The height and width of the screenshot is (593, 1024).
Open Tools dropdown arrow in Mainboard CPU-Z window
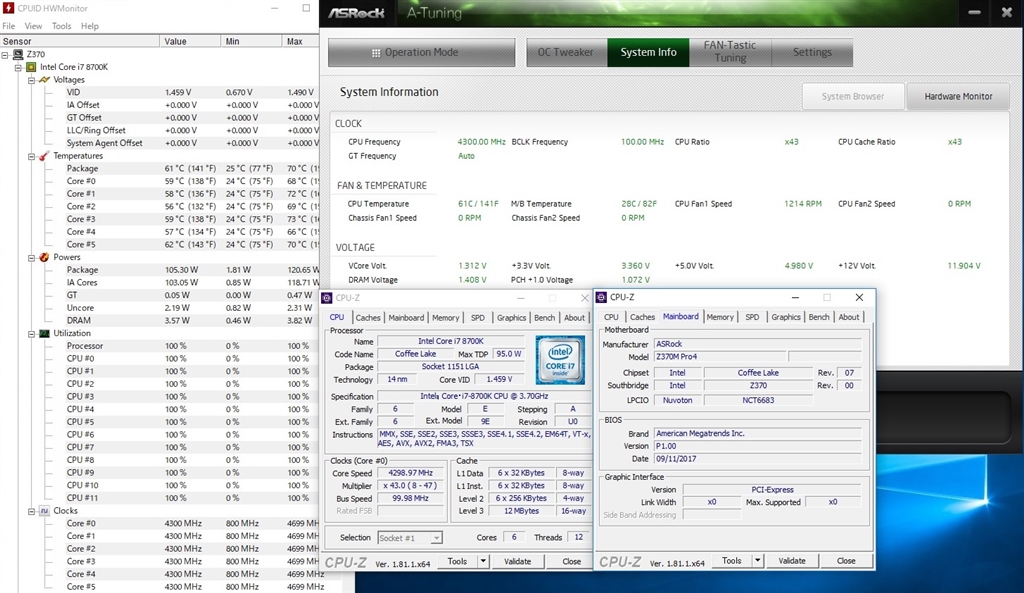(757, 561)
